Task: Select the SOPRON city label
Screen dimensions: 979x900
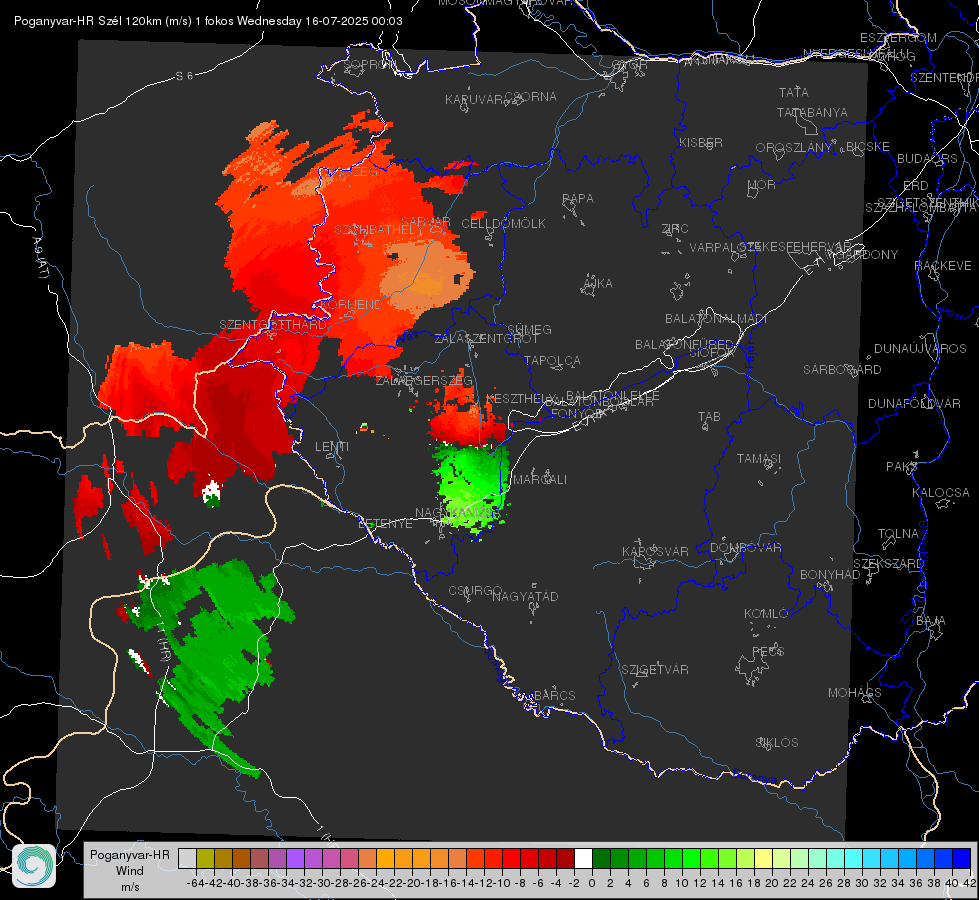Action: [369, 64]
